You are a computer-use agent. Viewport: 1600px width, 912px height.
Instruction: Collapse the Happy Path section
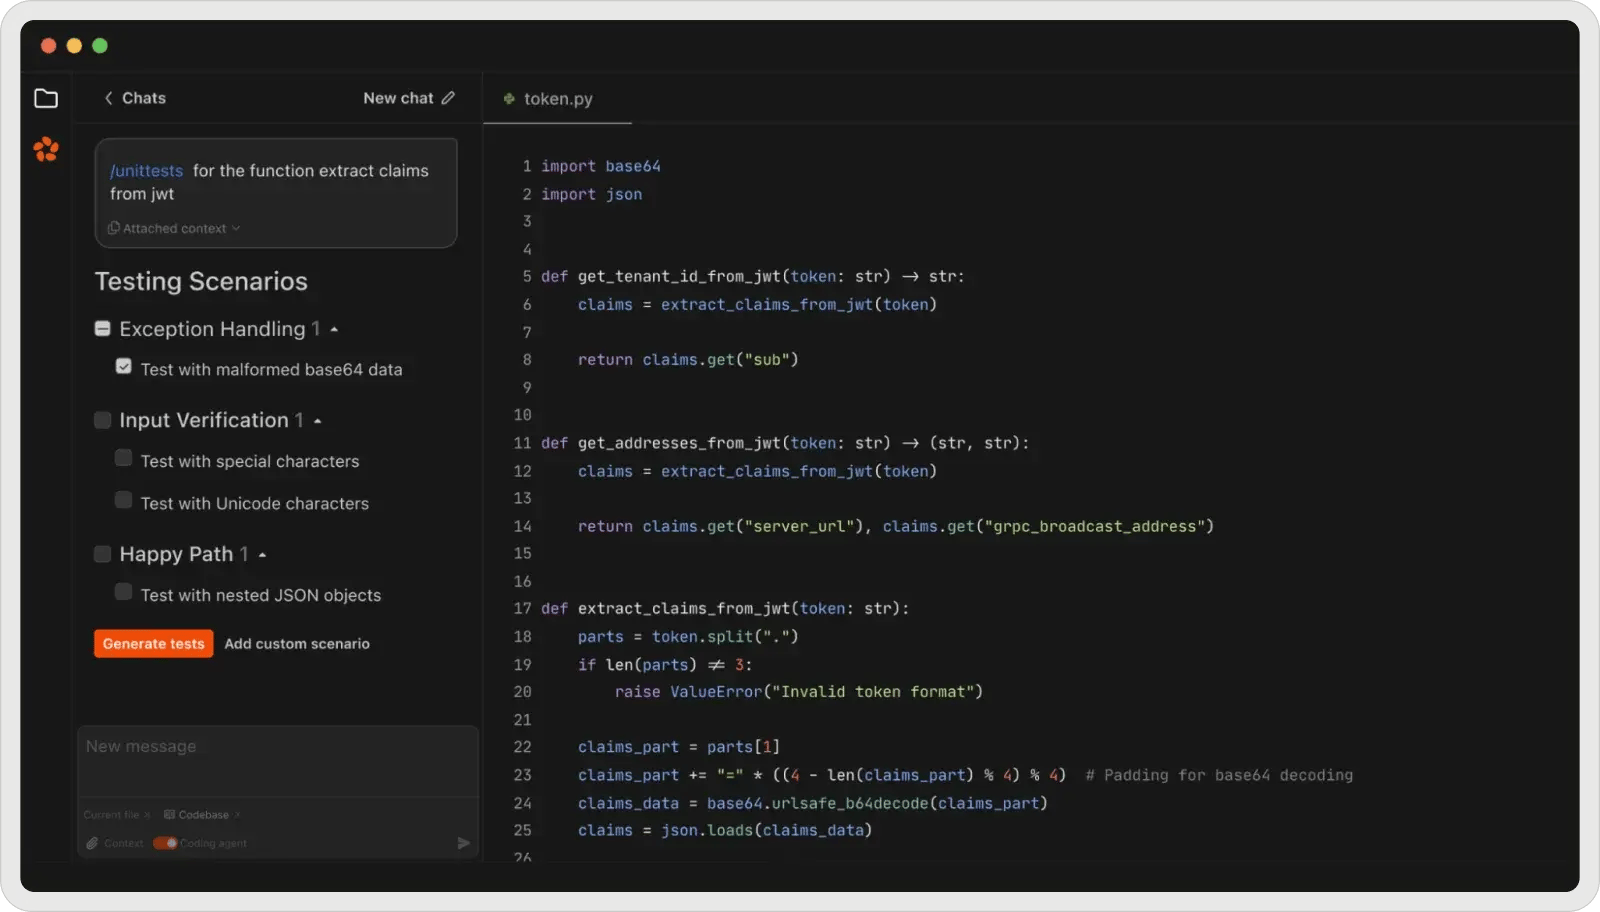point(263,553)
